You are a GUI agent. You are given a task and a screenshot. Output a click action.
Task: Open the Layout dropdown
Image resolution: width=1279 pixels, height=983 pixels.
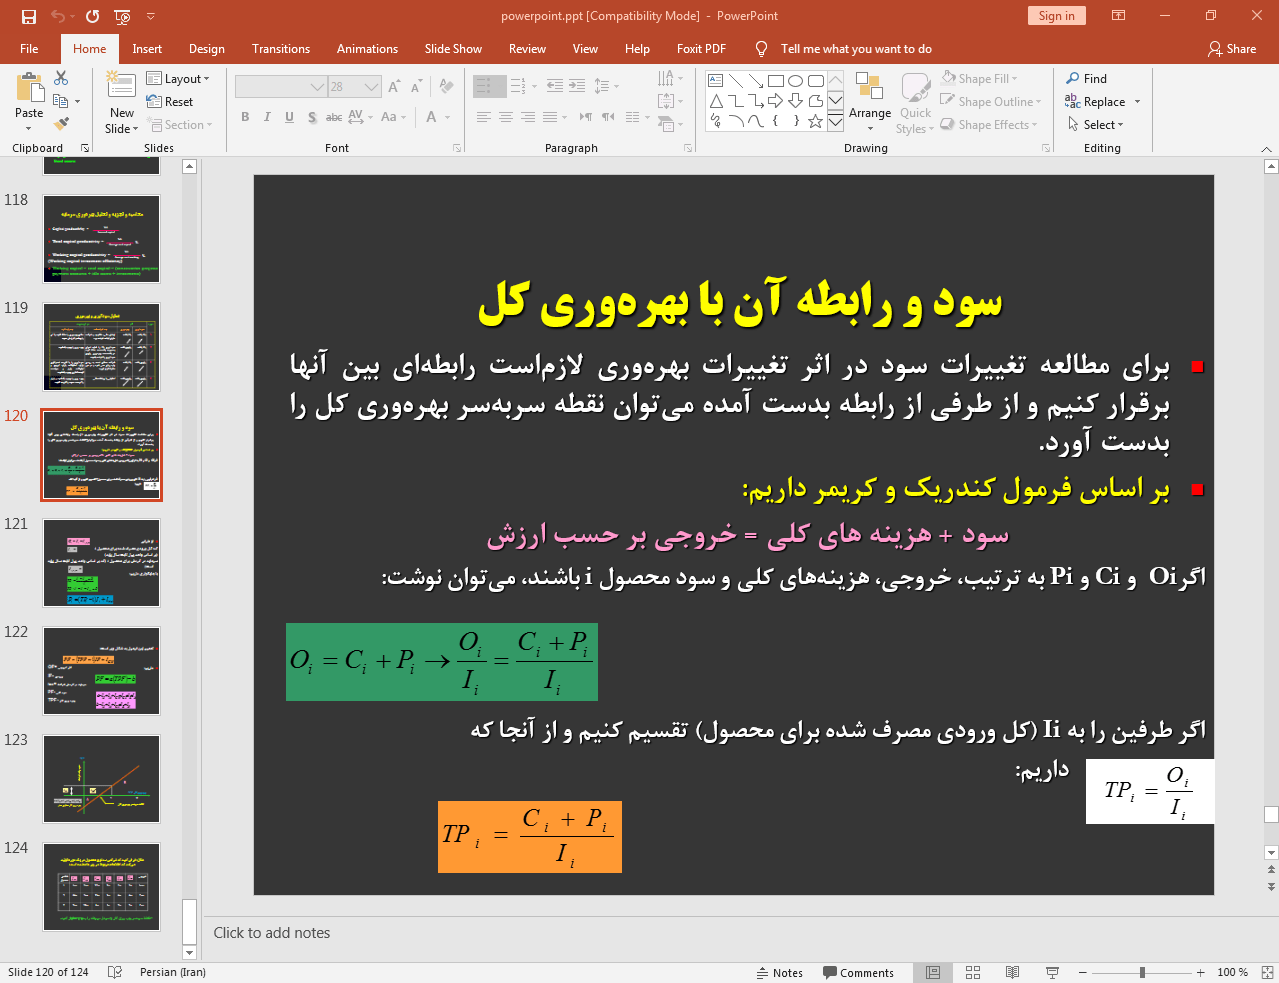tap(178, 79)
